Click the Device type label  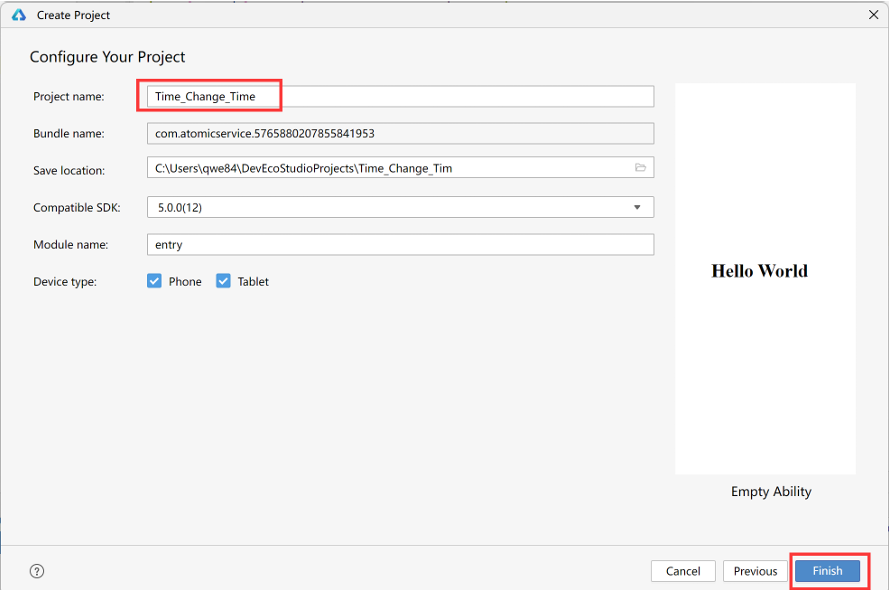point(65,282)
